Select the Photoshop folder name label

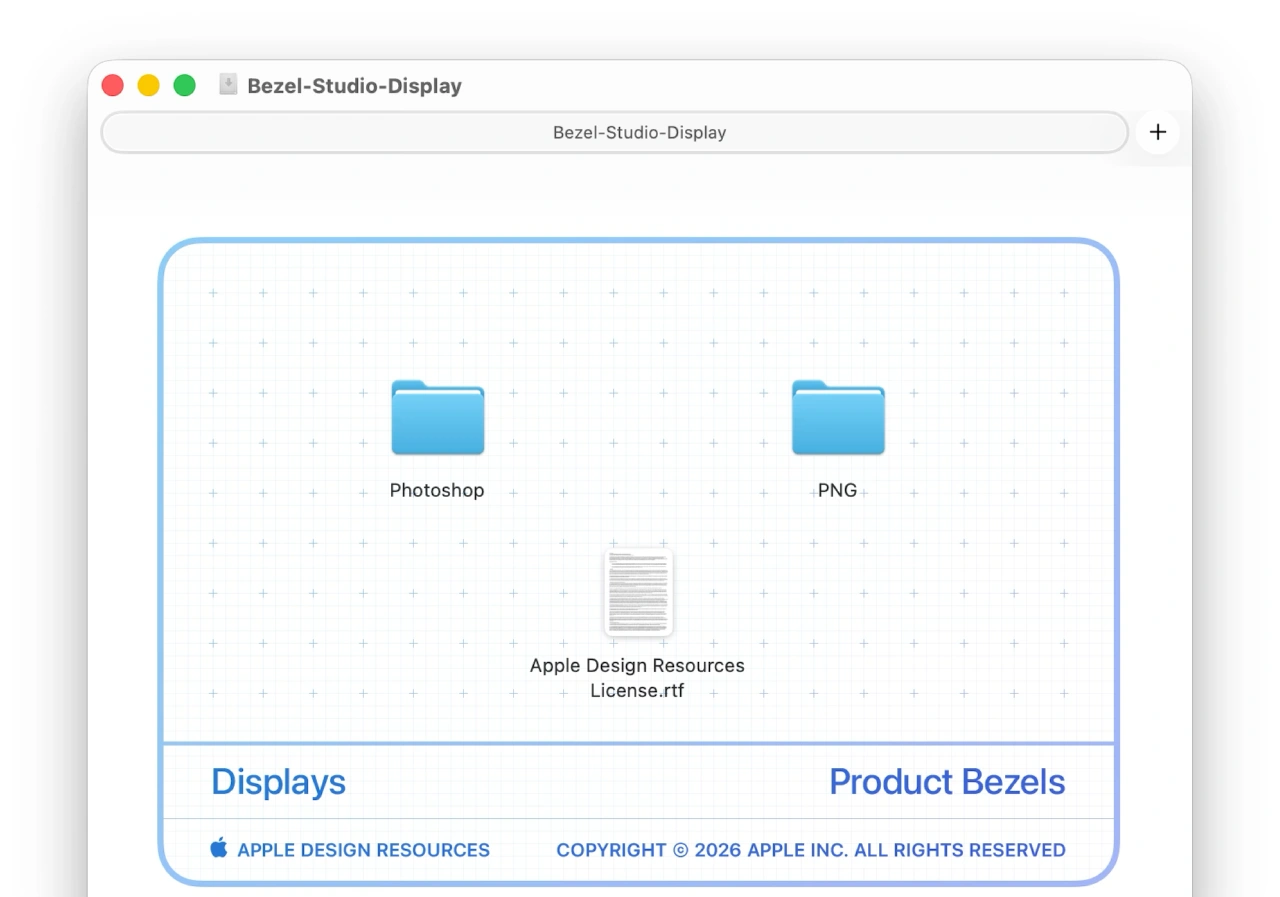pyautogui.click(x=437, y=490)
